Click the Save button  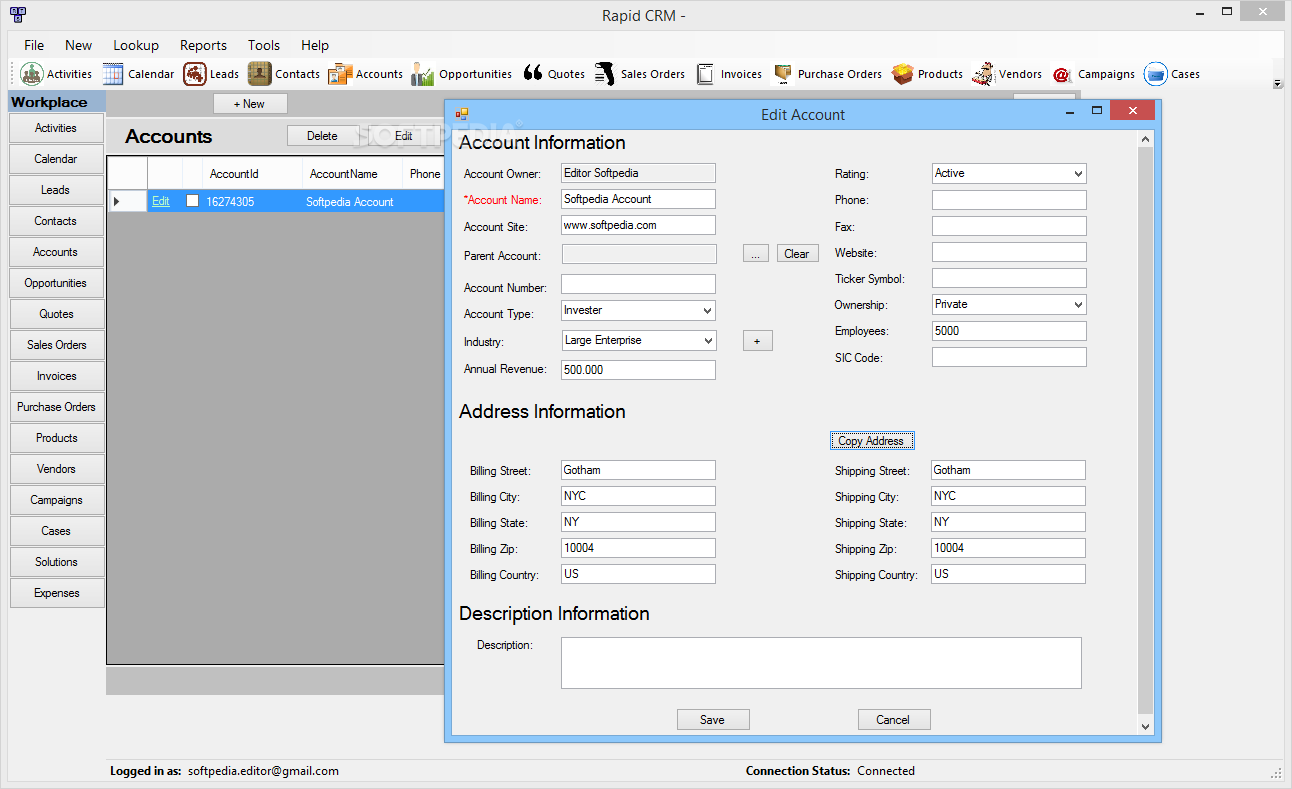tap(713, 720)
